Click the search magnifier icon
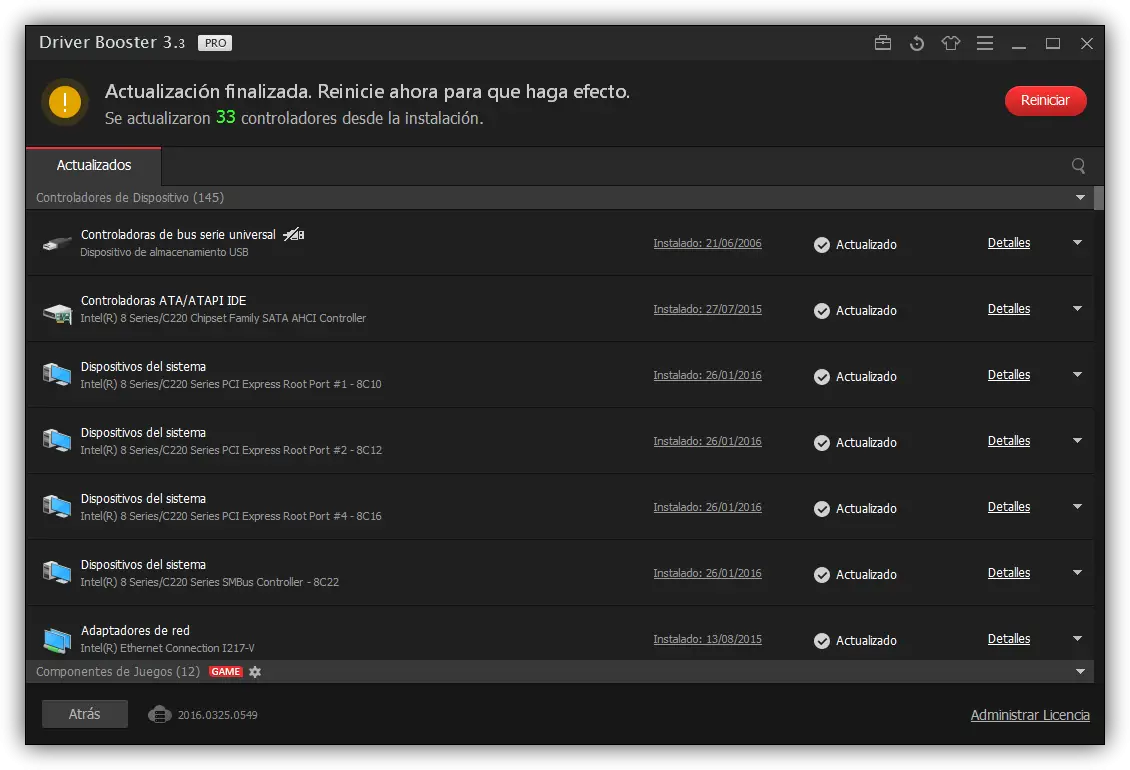 click(1078, 166)
